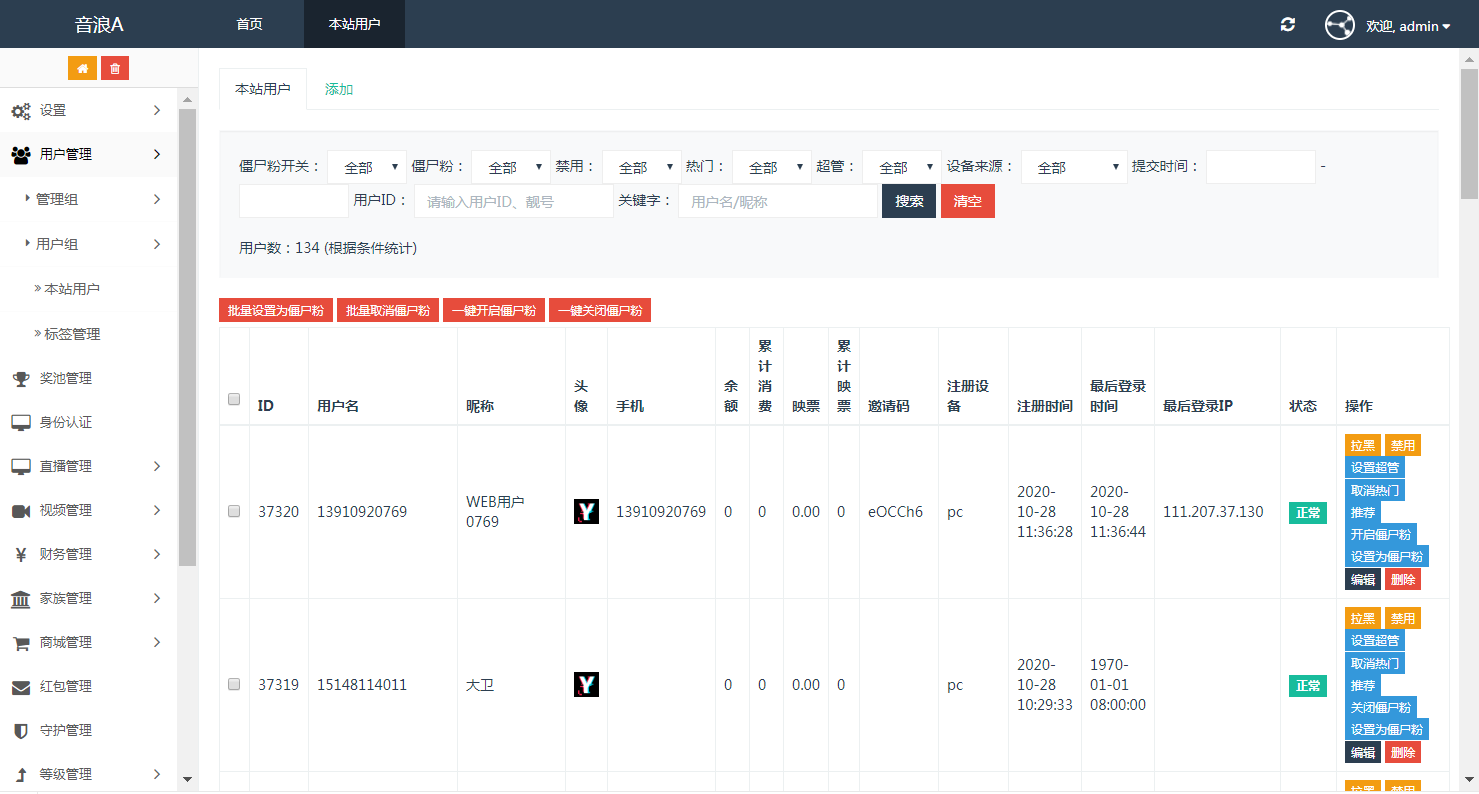Screen dimensions: 1479x794
Task: Click avatar thumbnail of user 37320
Action: pyautogui.click(x=586, y=512)
